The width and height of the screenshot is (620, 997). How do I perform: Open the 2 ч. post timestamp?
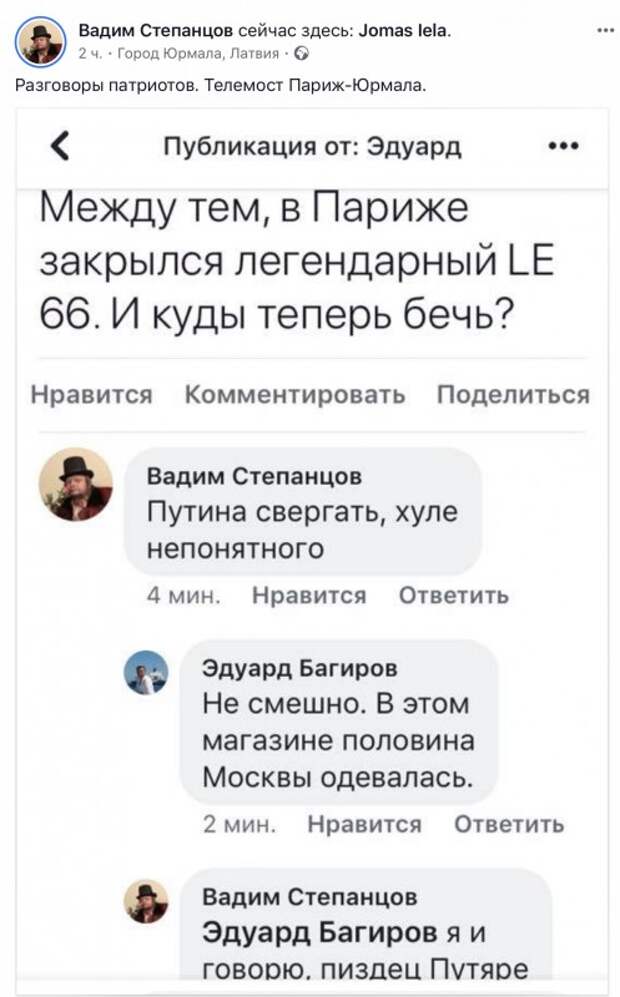pyautogui.click(x=87, y=52)
